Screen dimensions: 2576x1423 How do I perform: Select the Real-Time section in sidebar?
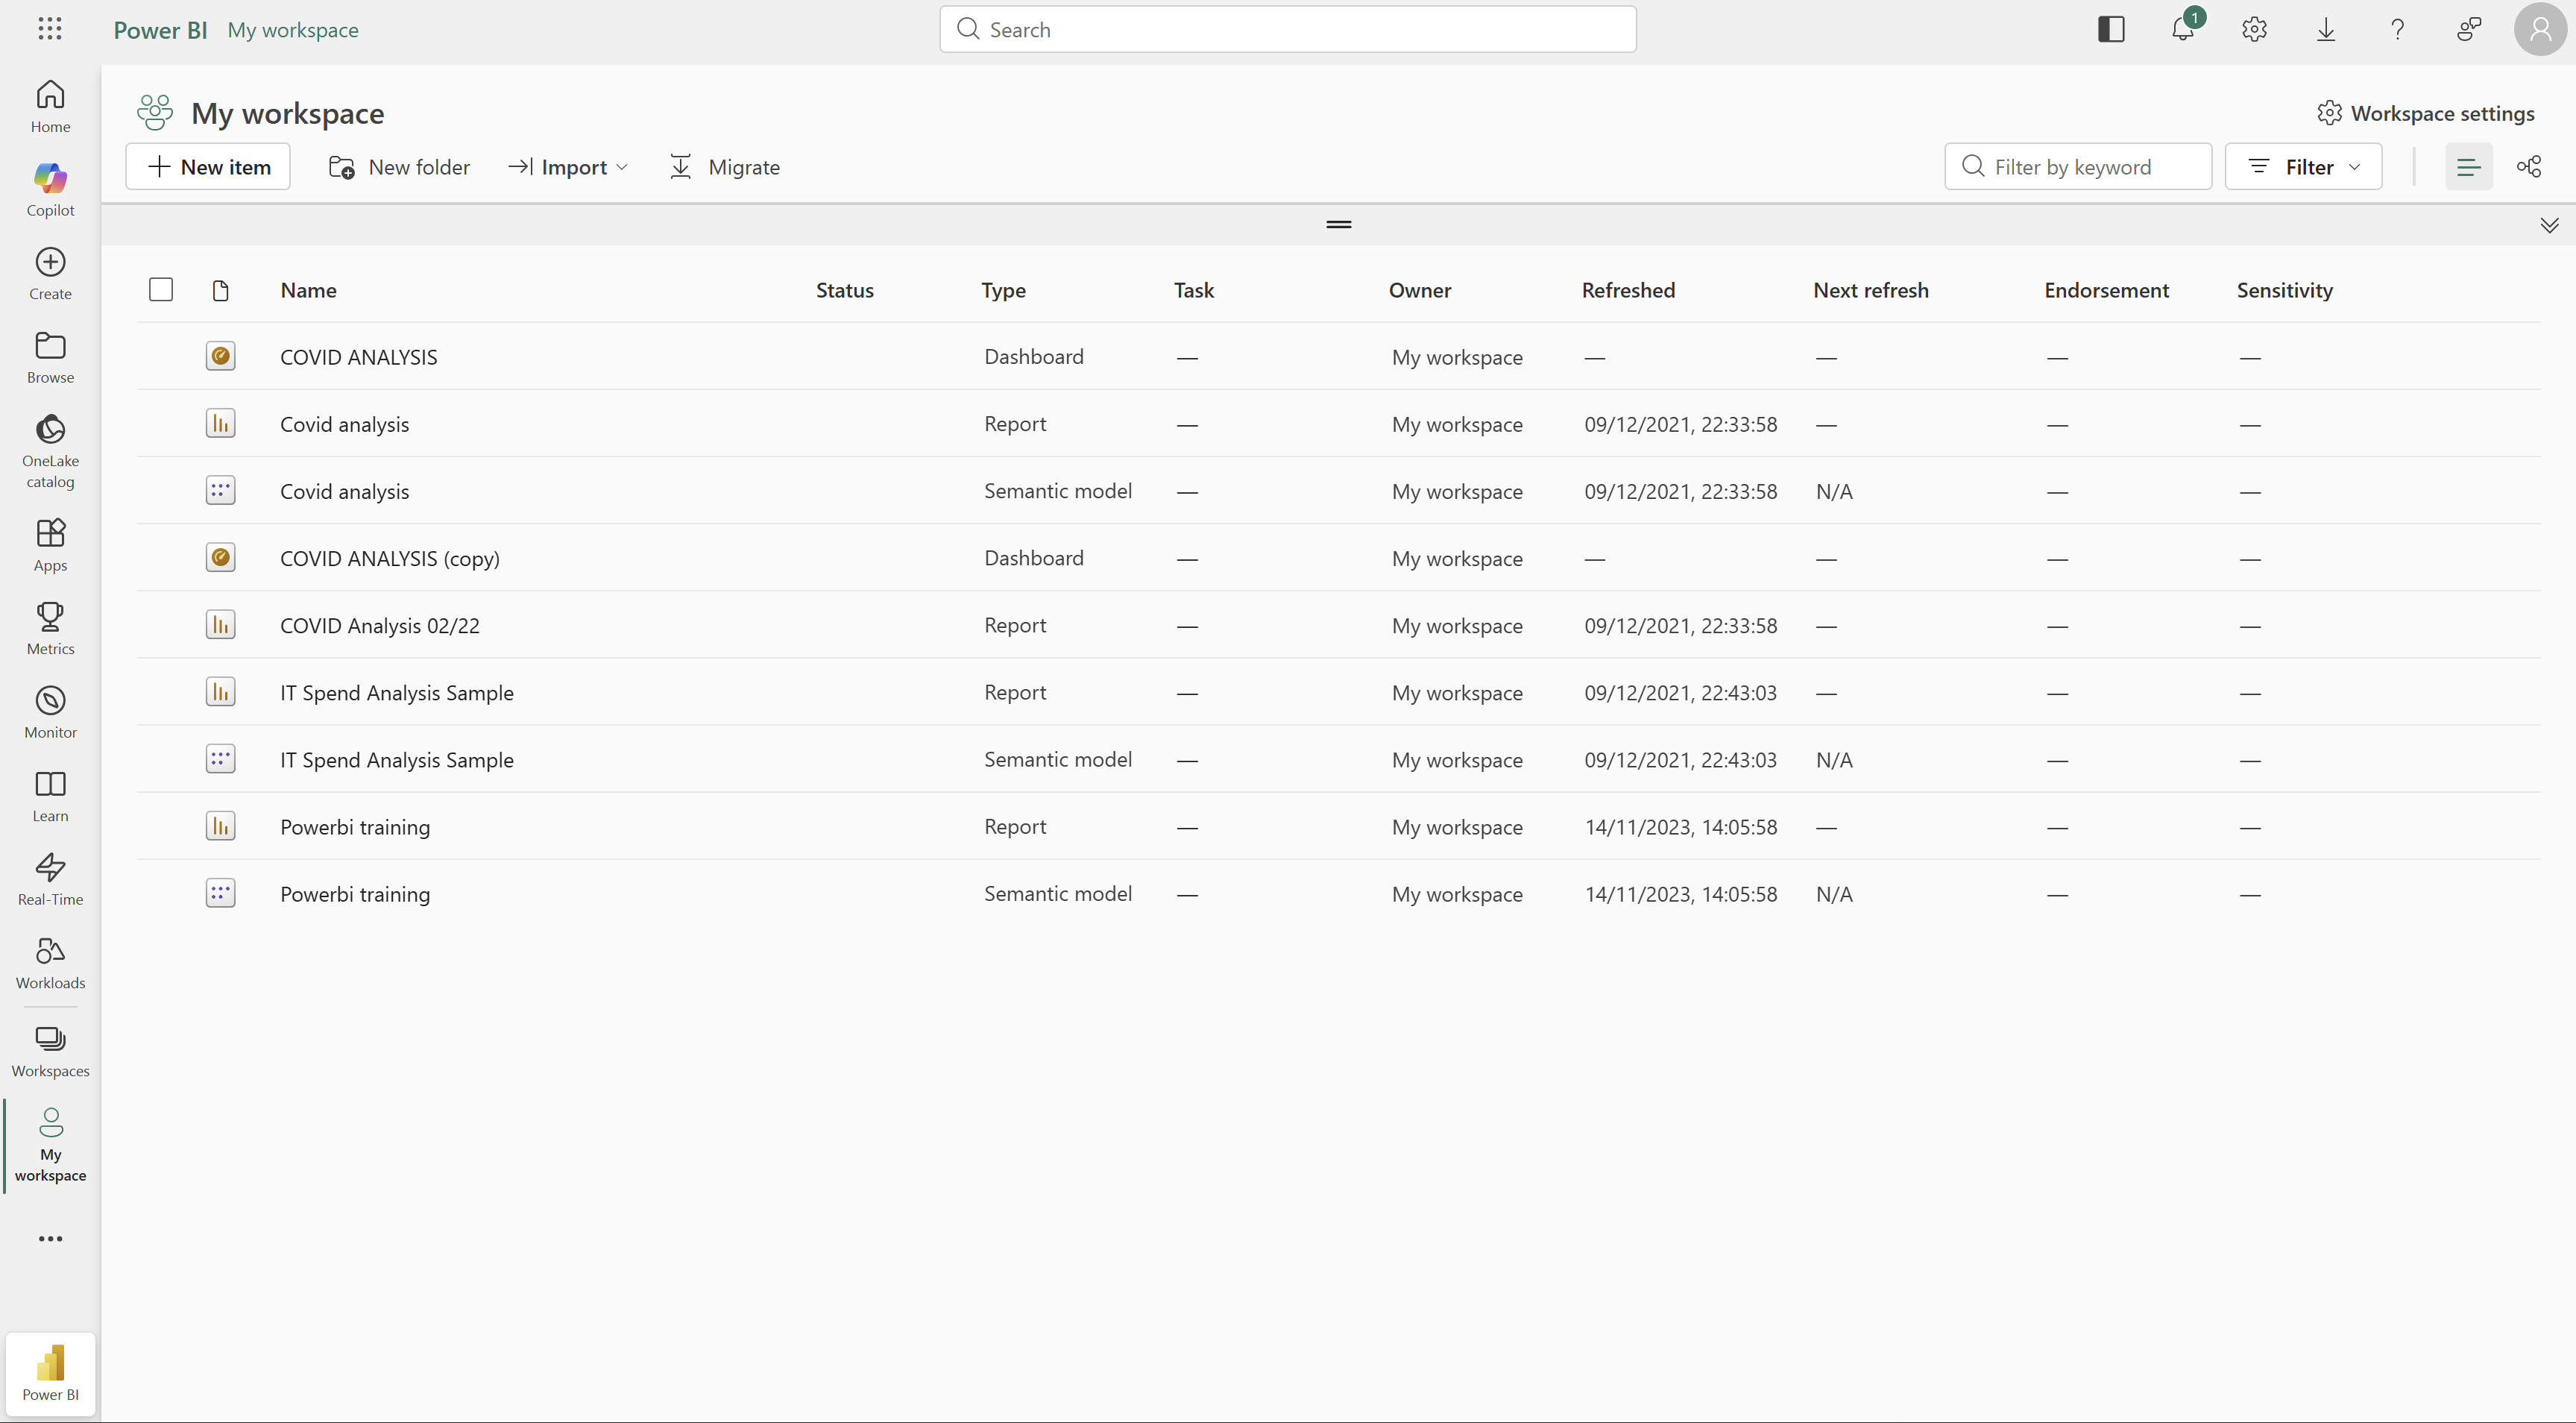pos(49,877)
